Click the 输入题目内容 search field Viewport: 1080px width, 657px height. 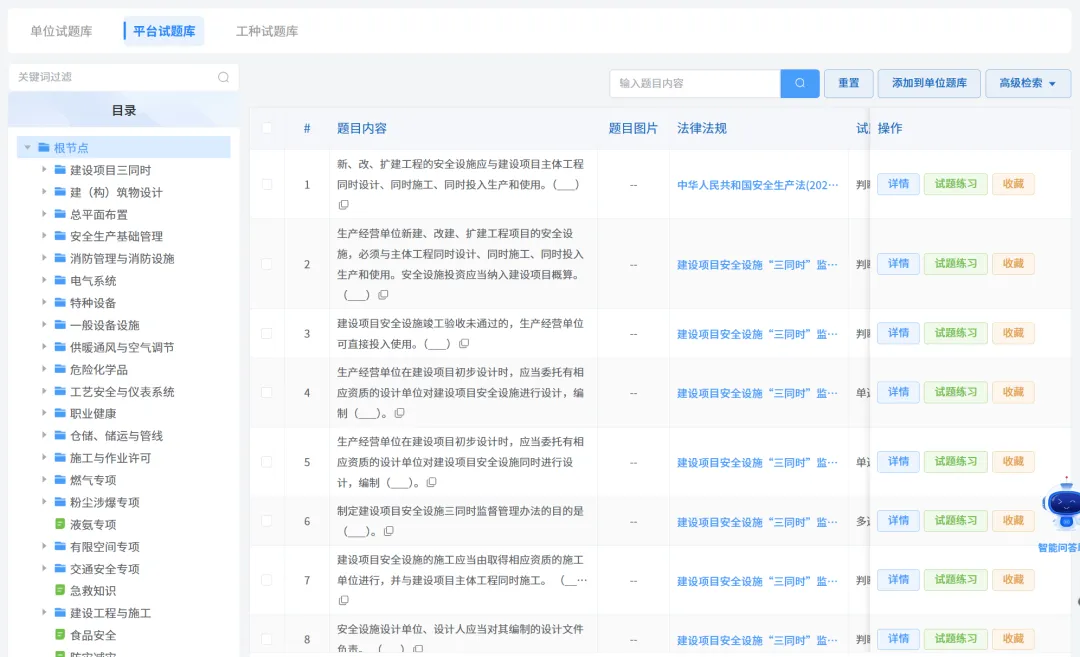click(695, 83)
